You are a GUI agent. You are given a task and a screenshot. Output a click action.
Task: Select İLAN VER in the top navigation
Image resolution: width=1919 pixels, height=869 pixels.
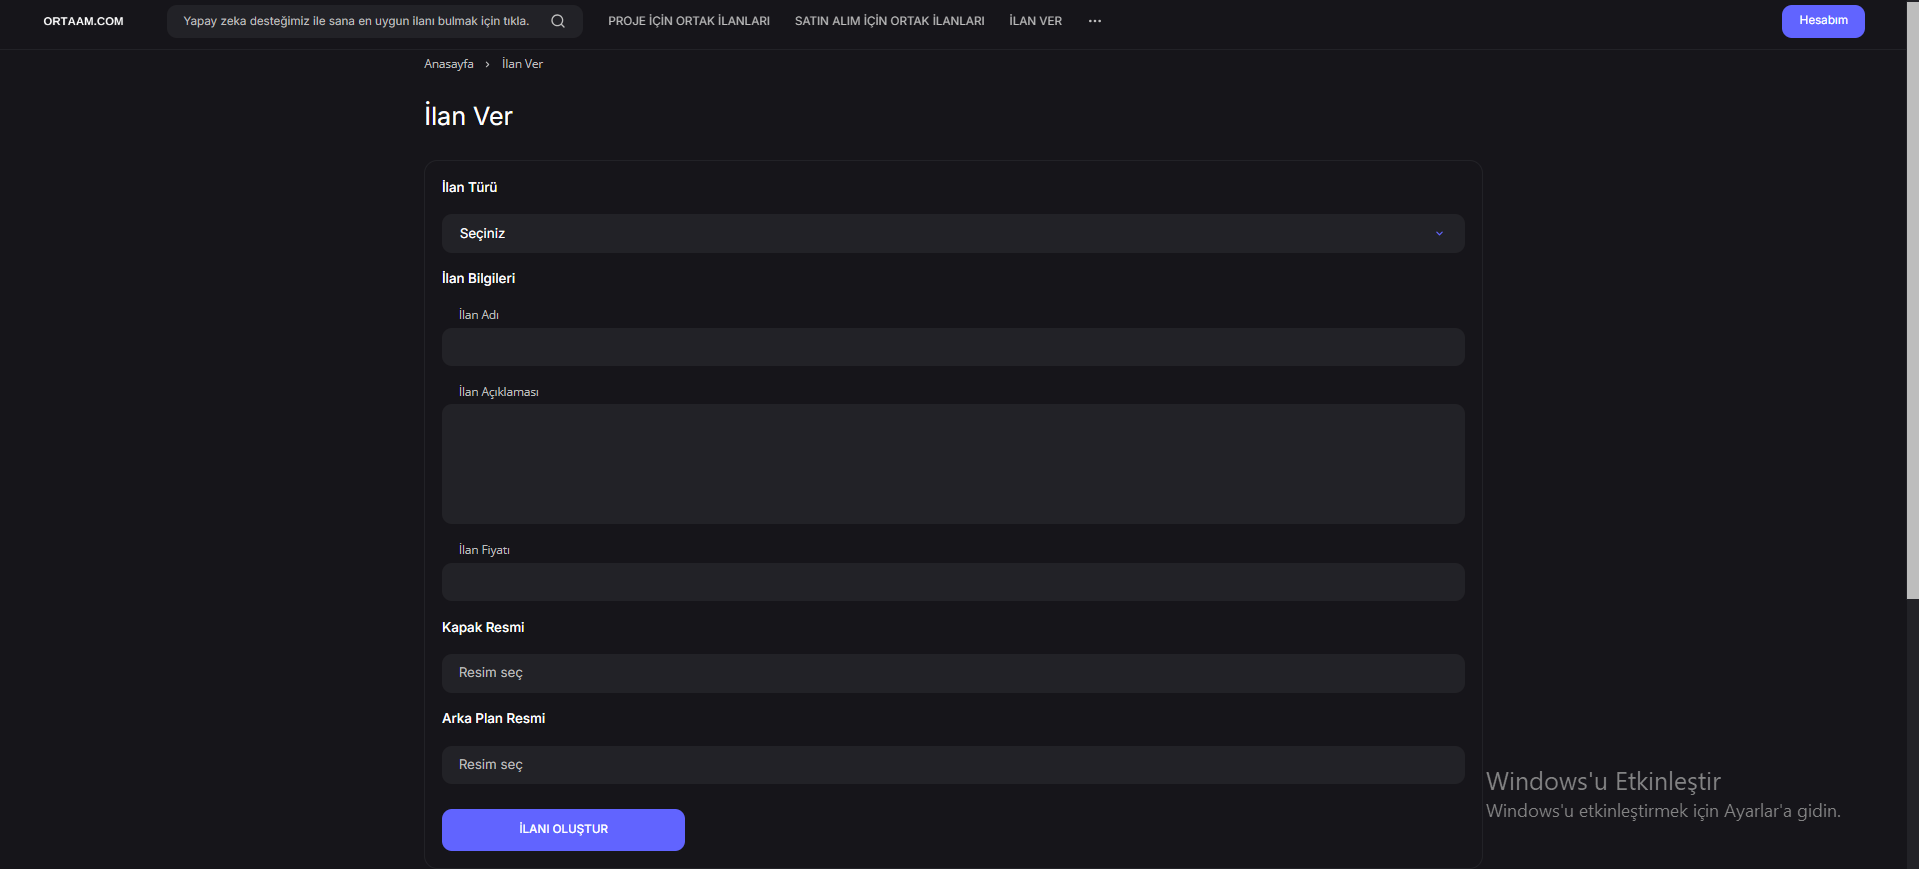coord(1035,21)
